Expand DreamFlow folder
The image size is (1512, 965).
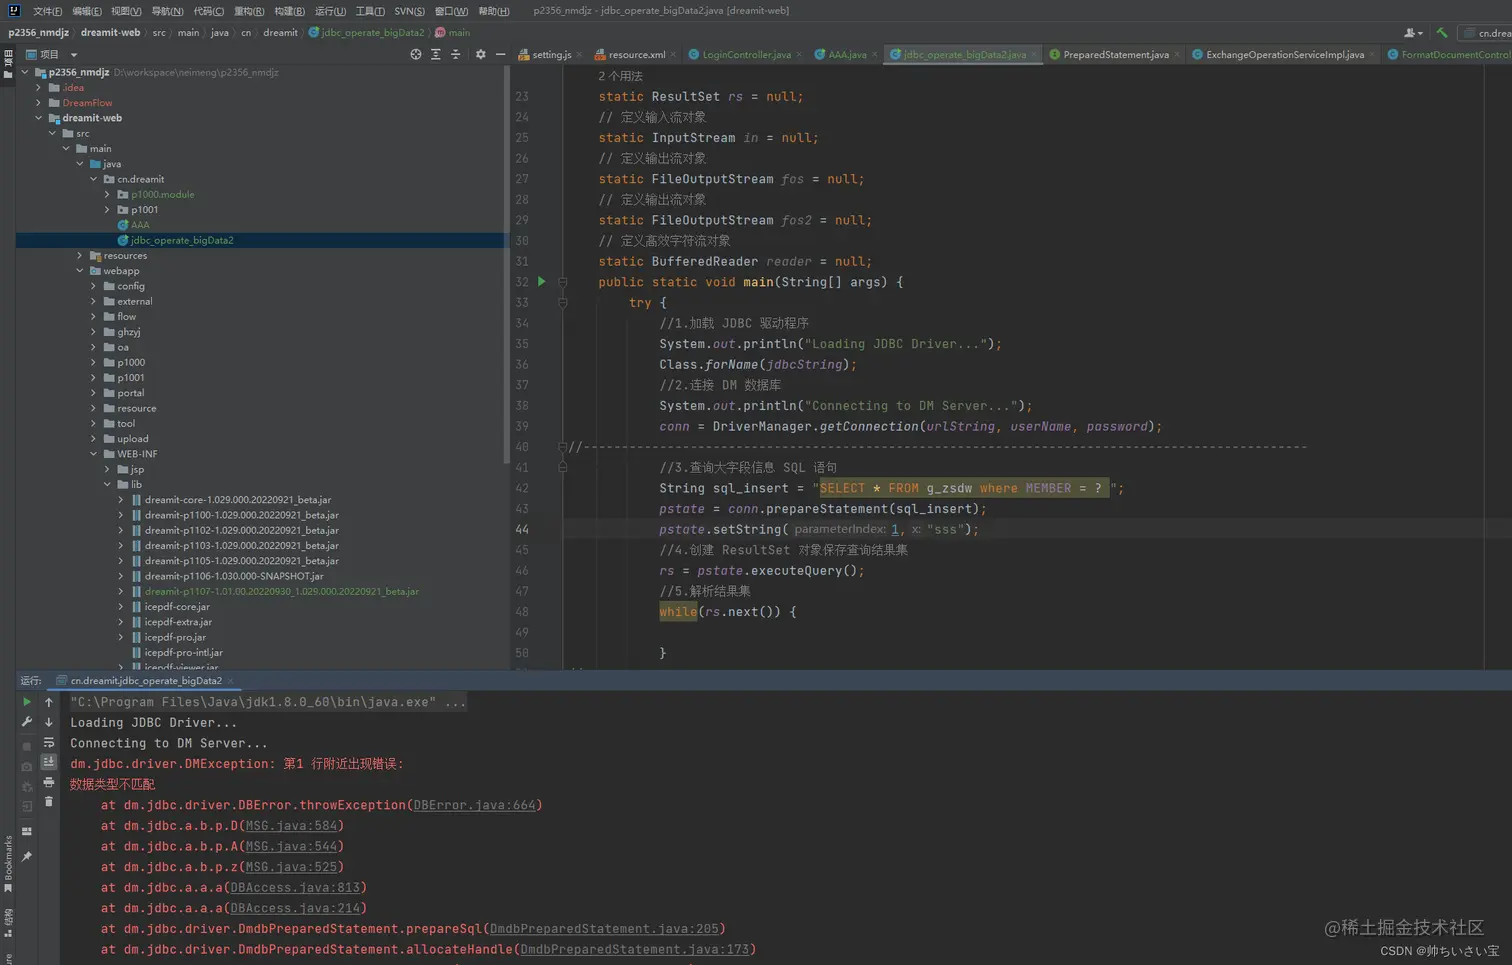[39, 103]
